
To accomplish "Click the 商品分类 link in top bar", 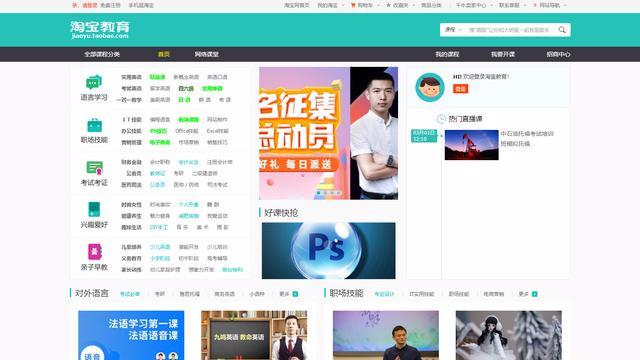I will point(431,5).
